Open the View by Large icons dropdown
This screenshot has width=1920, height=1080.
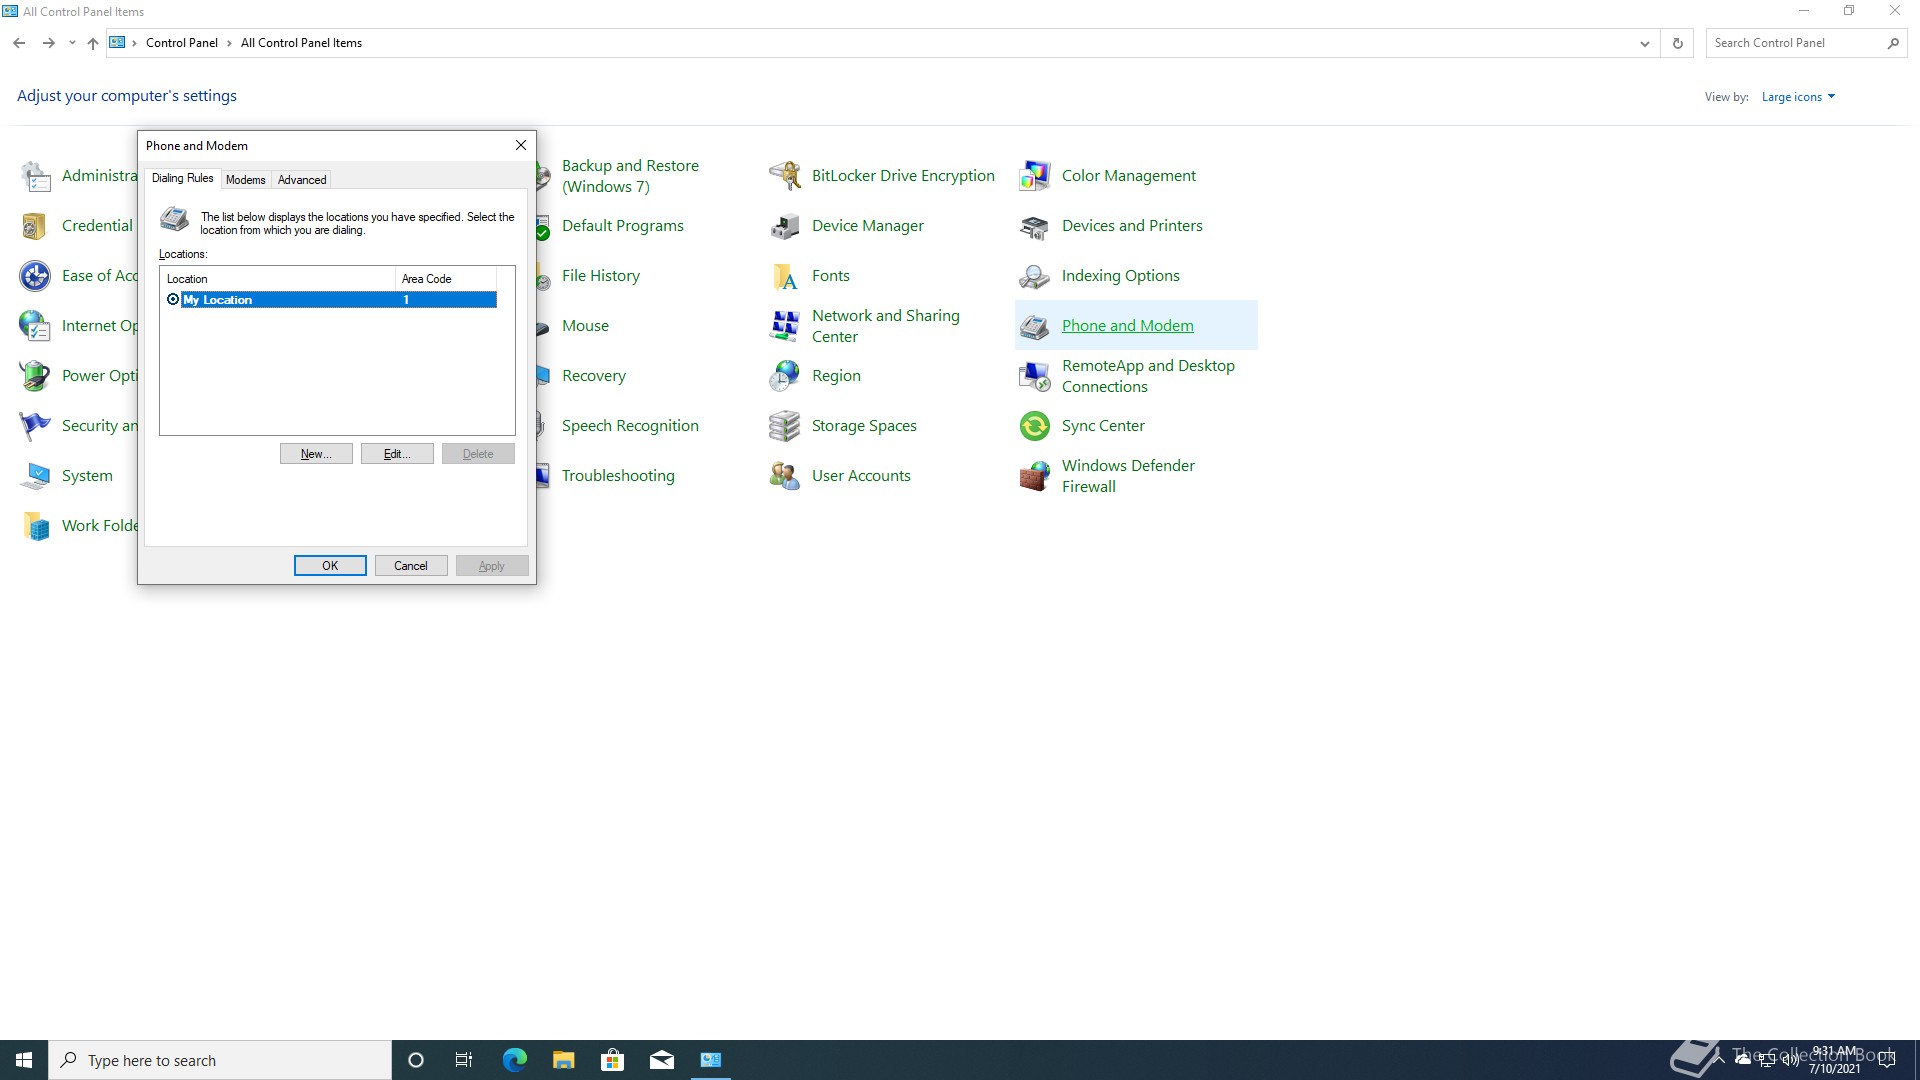pos(1798,97)
